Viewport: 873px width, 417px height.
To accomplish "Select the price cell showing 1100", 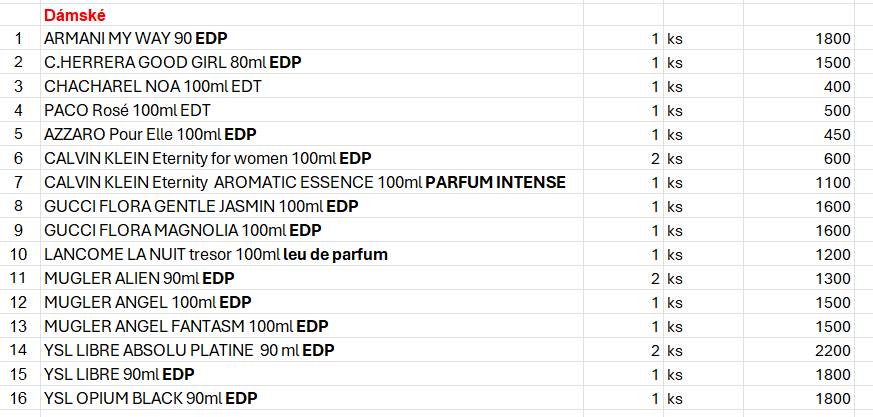I will [x=798, y=181].
